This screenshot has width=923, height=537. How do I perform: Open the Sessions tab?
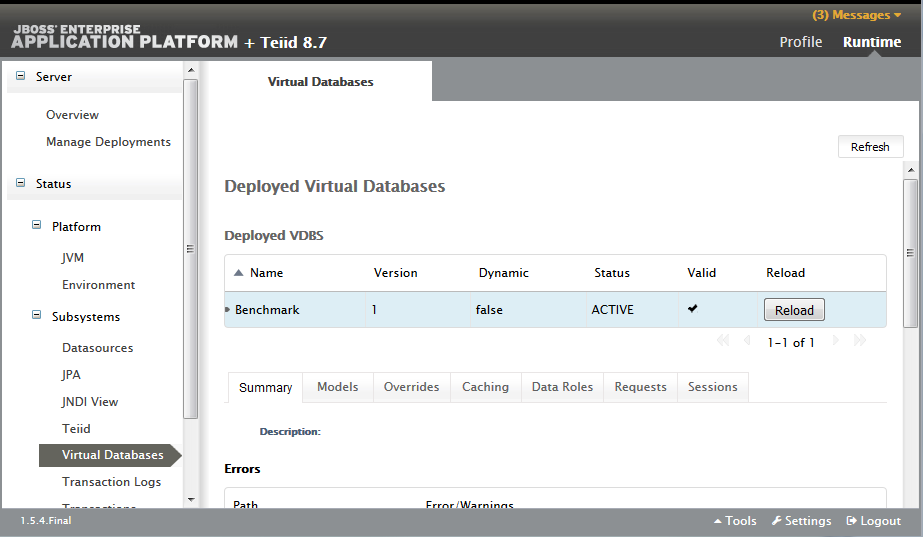[713, 387]
